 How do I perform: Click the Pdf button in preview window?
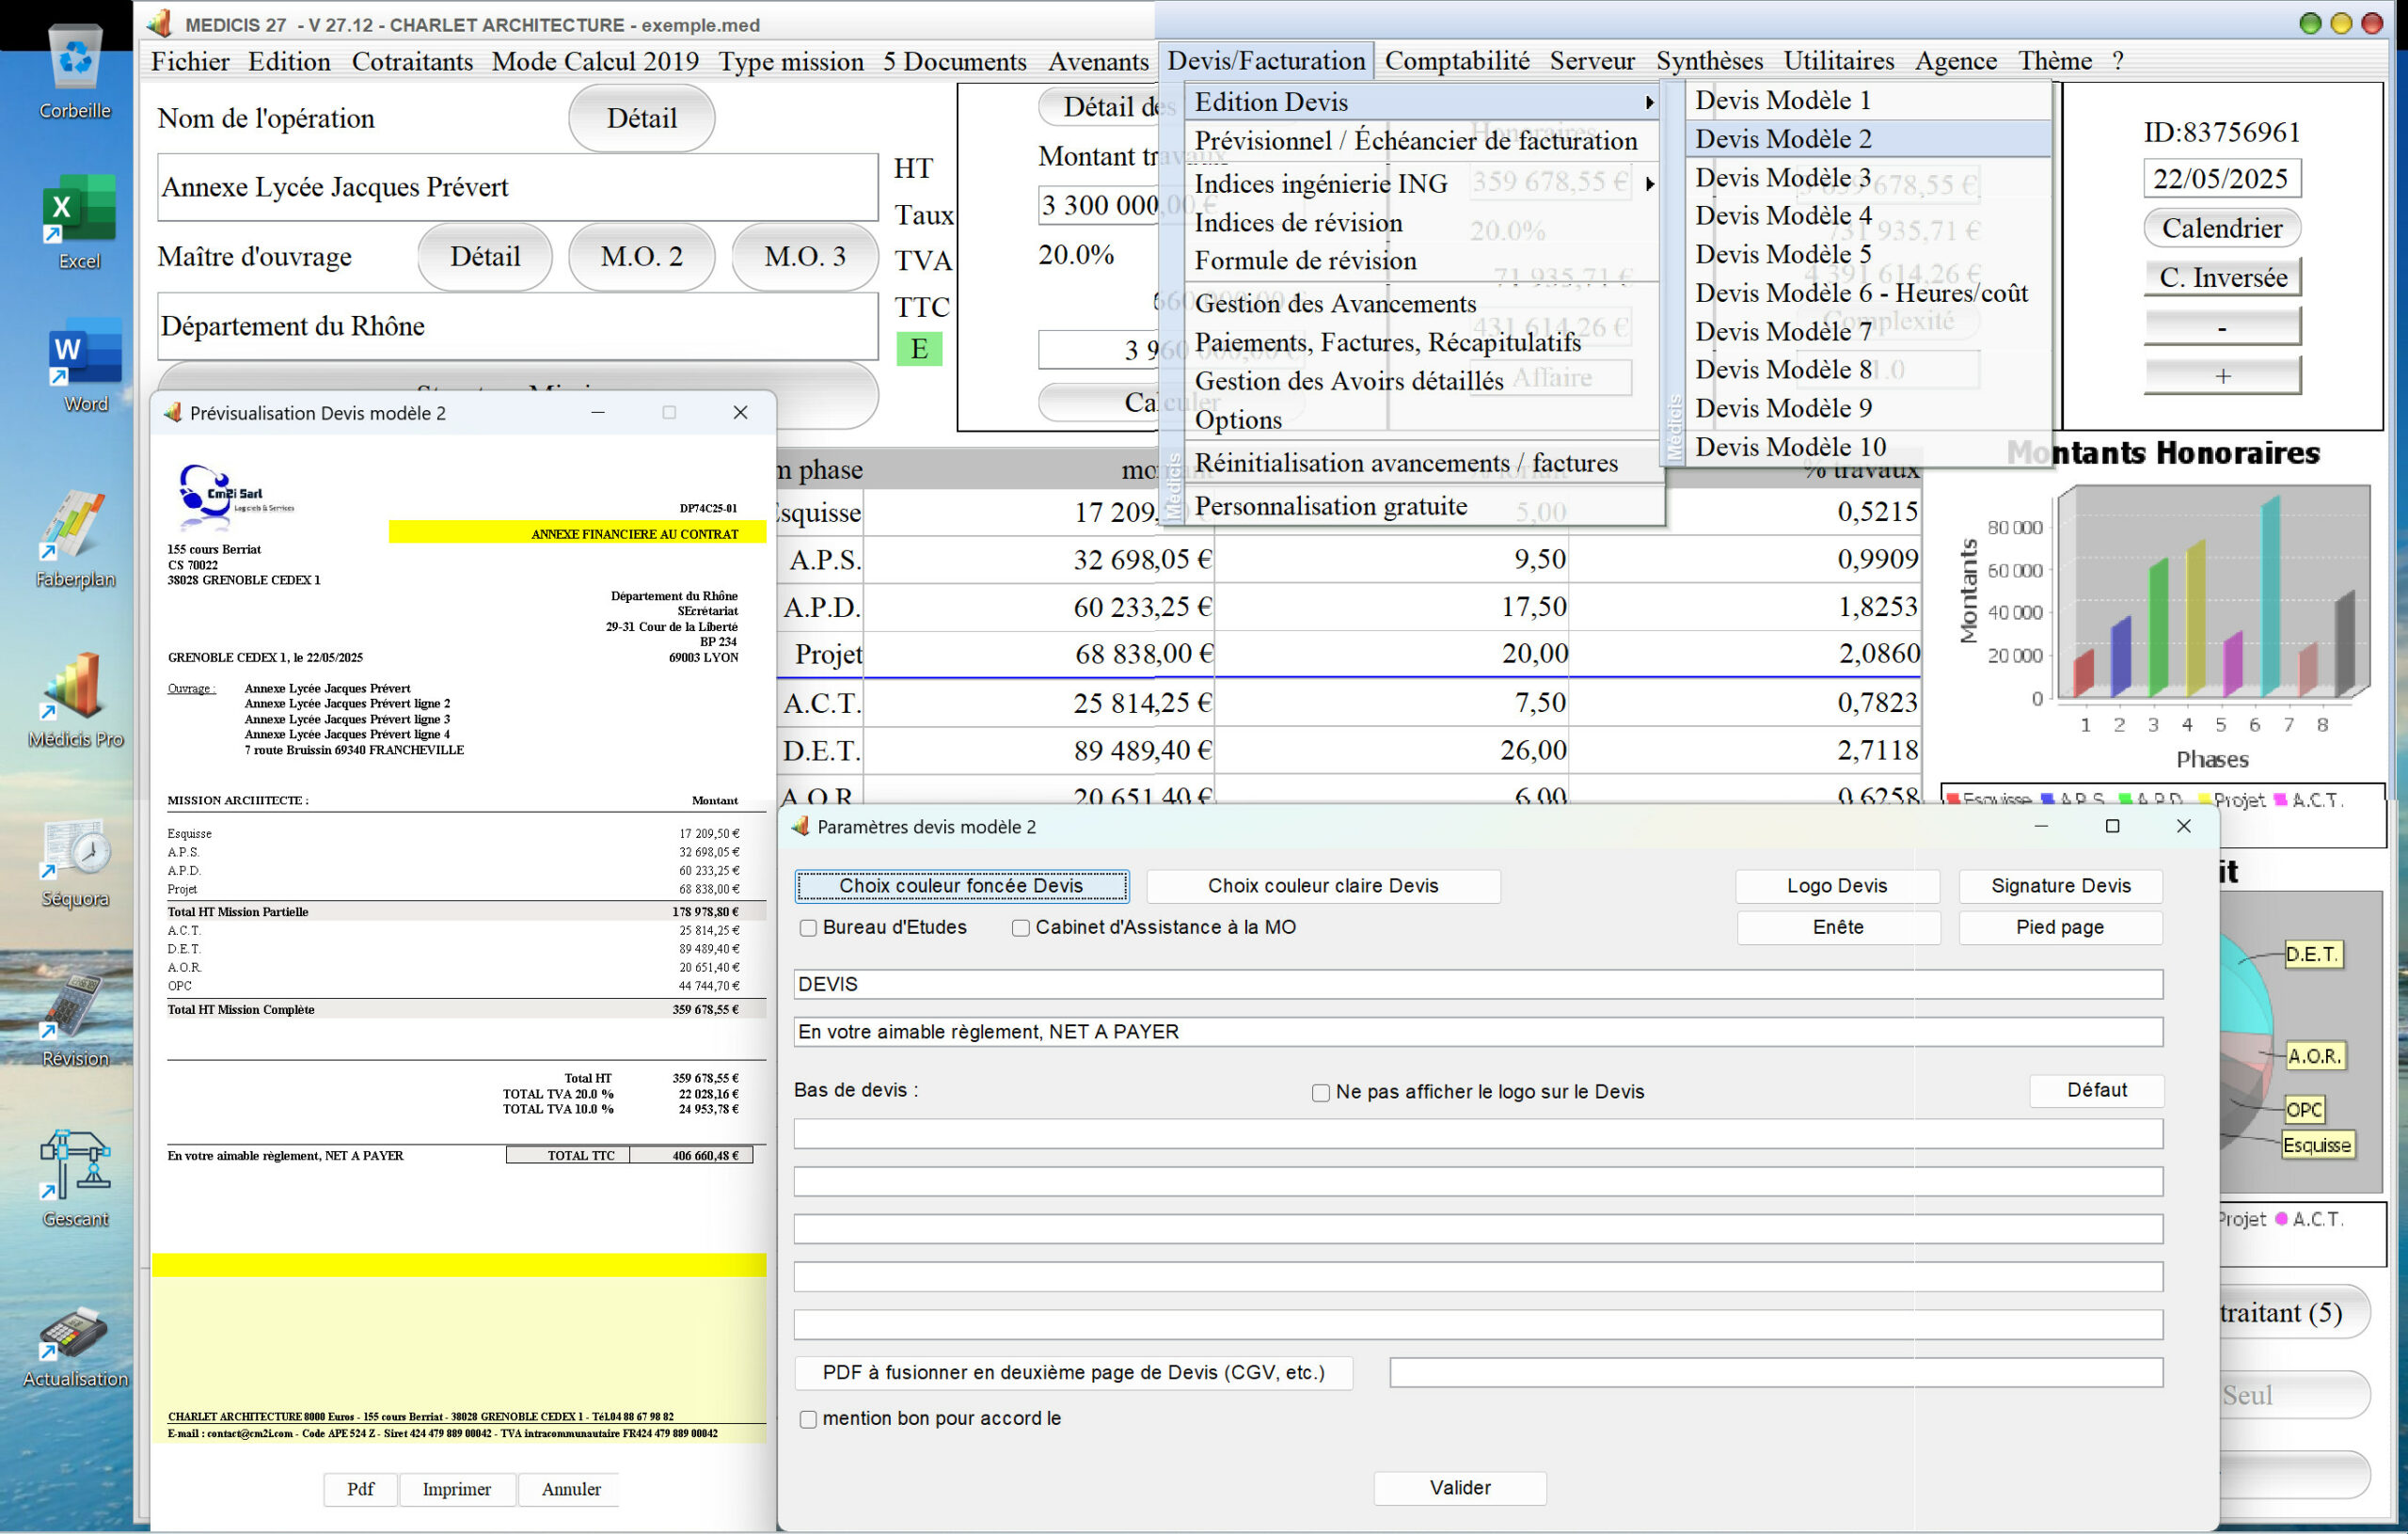(360, 1489)
